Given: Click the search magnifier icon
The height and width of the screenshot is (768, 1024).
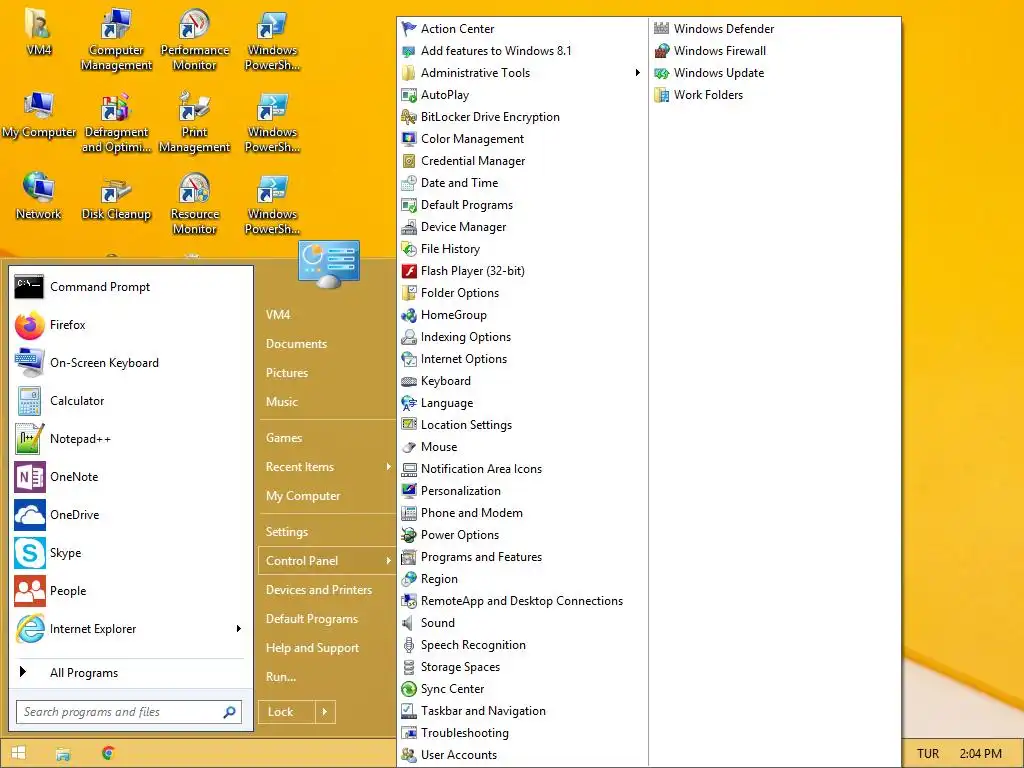Looking at the screenshot, I should pyautogui.click(x=229, y=712).
